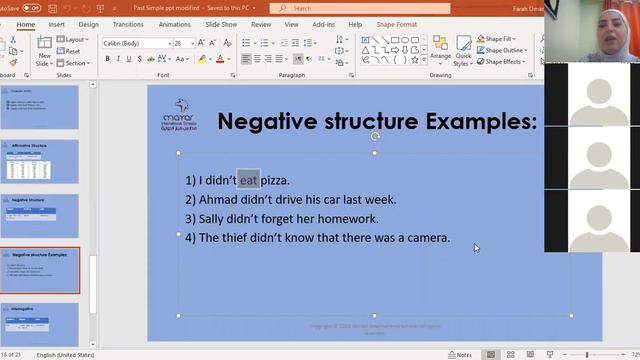Start slide show from status bar
640x360 pixels.
(550, 355)
